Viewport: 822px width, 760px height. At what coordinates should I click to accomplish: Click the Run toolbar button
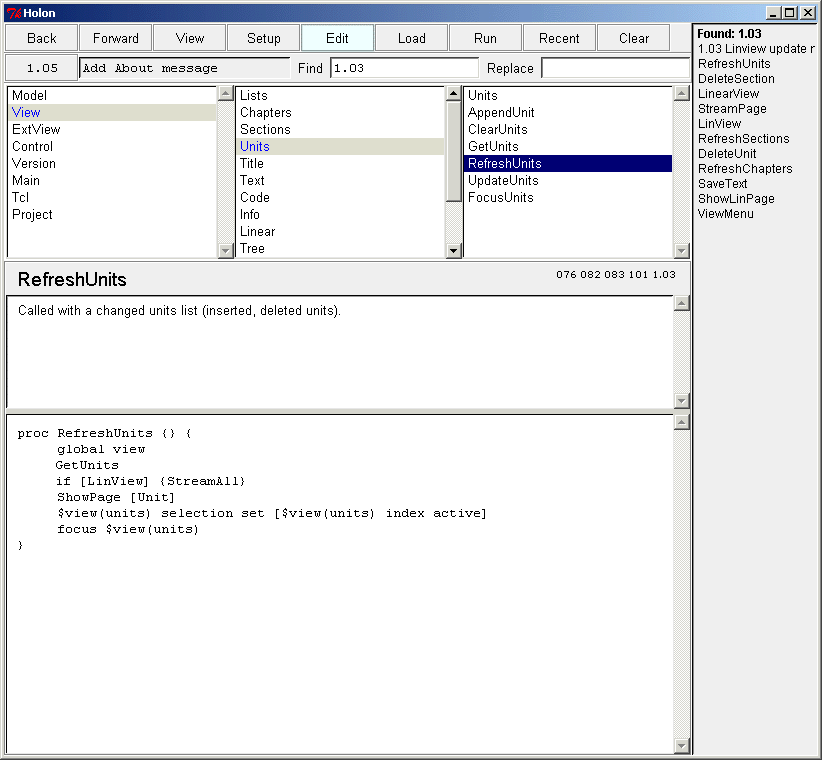[x=485, y=38]
